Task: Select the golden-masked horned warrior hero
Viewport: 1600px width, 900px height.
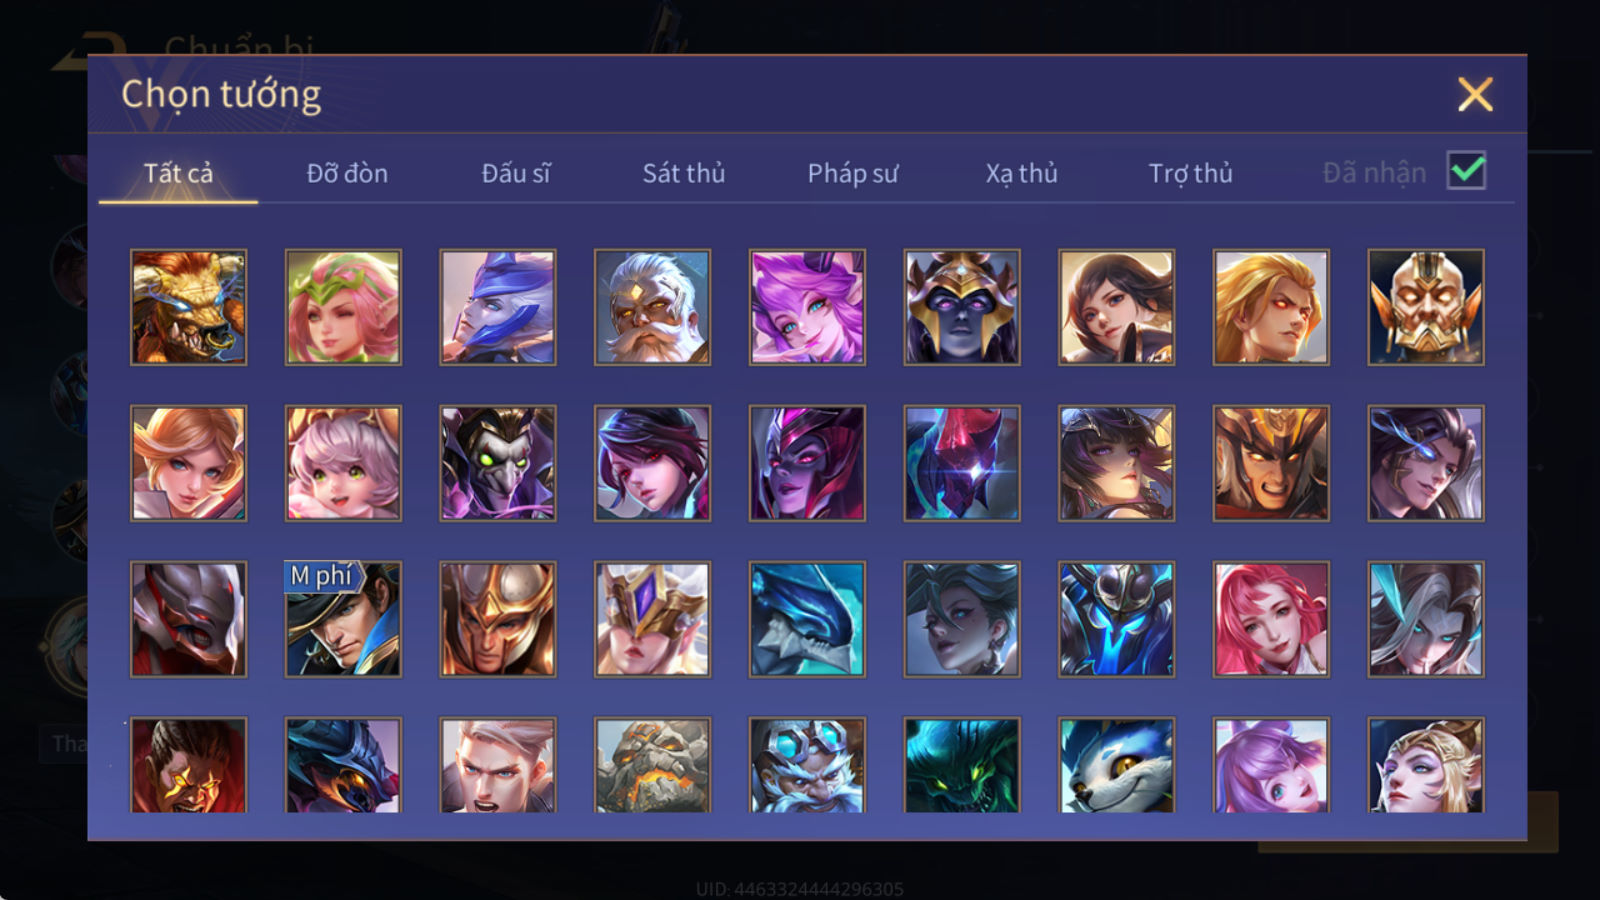Action: click(1426, 307)
